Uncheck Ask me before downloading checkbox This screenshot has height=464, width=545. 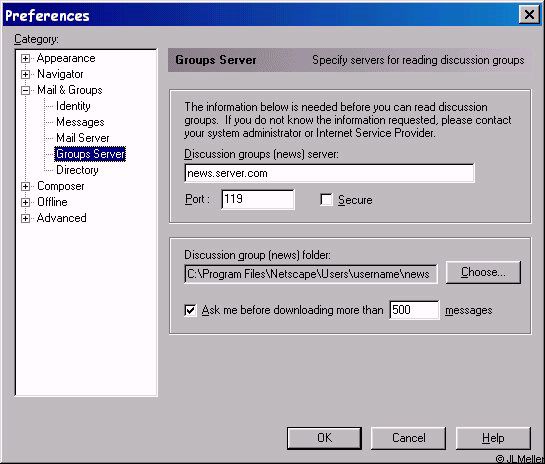(x=190, y=310)
